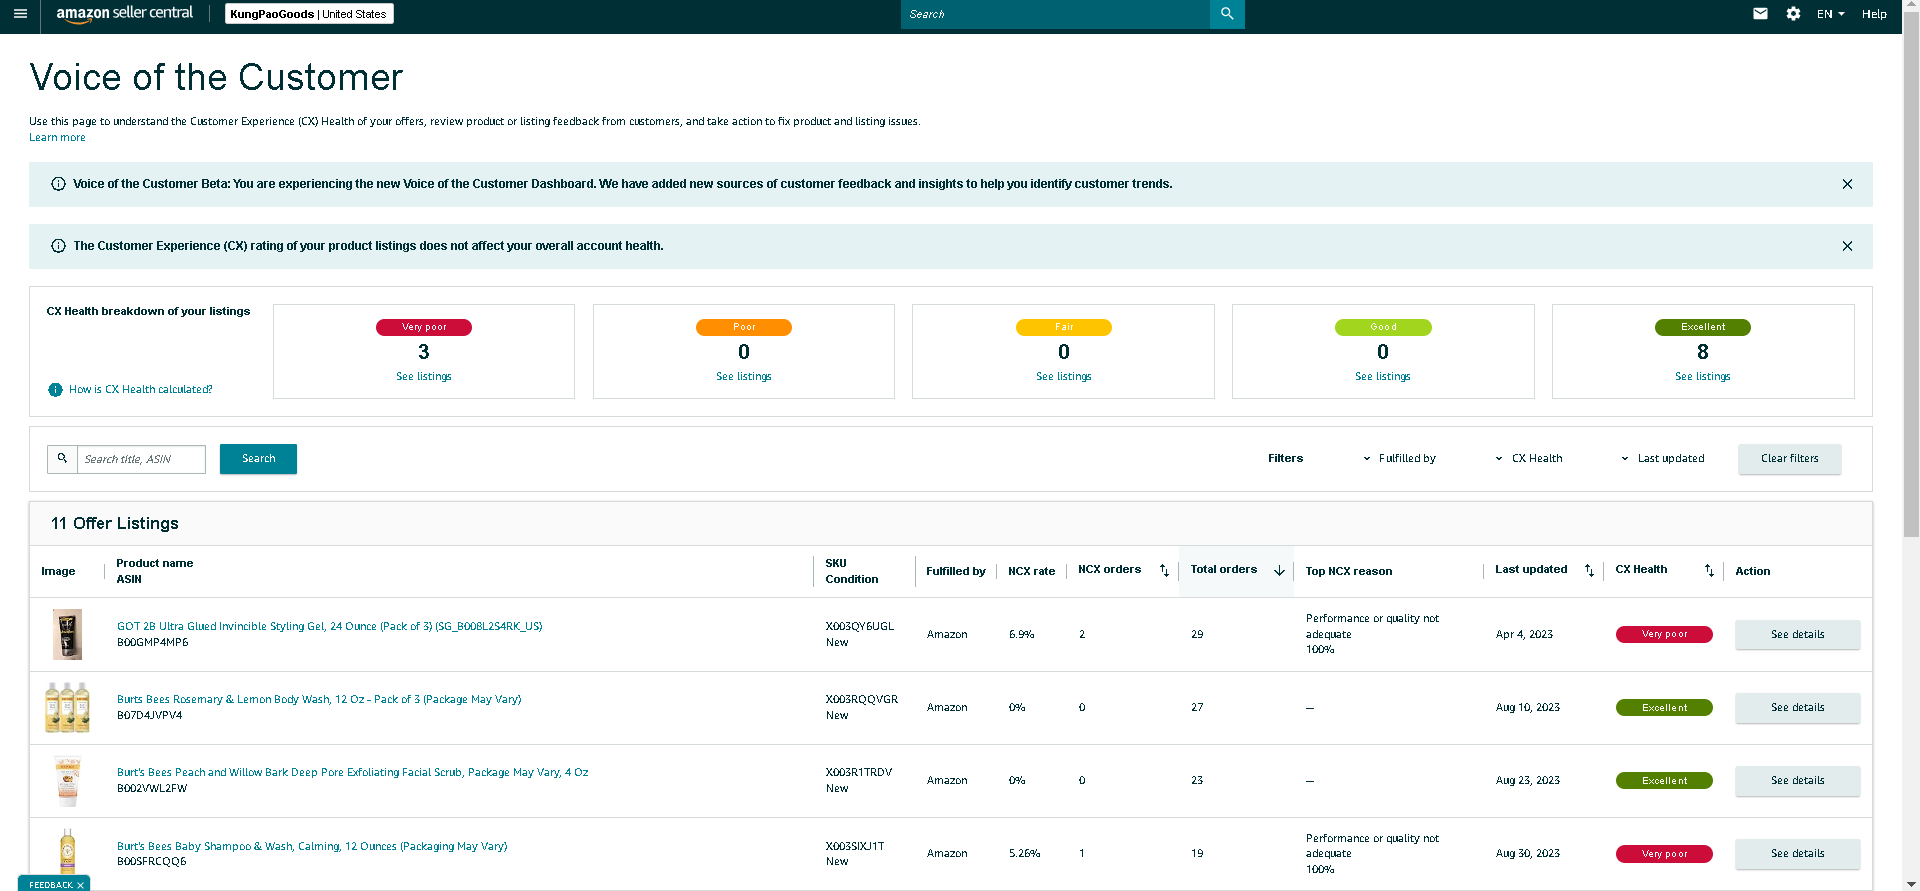Screen dimensions: 1920x891
Task: Sort by NCX orders column arrows
Action: click(1164, 570)
